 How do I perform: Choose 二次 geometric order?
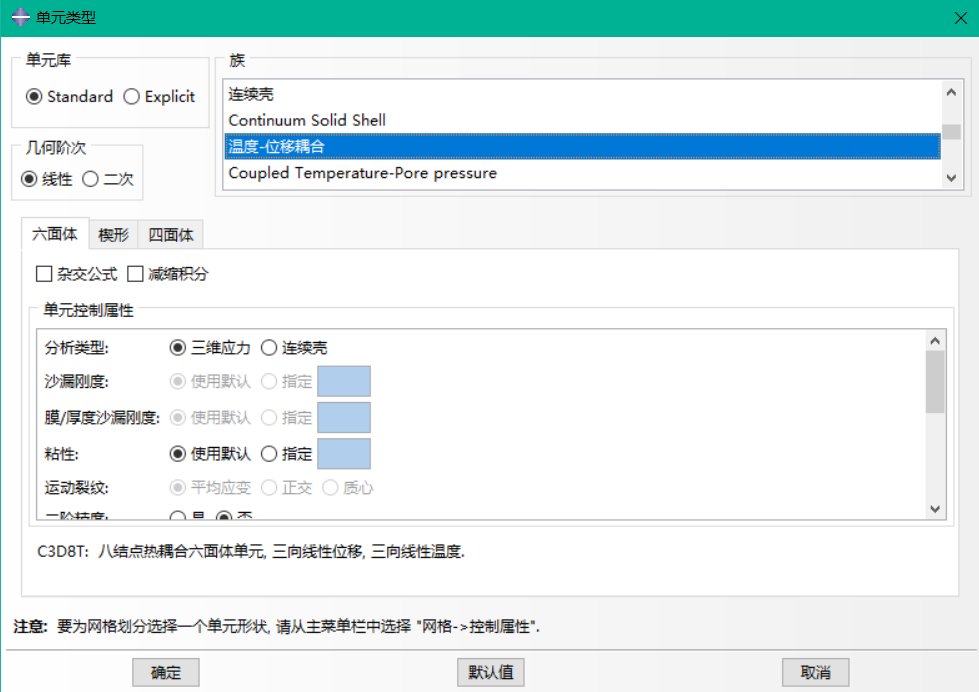90,180
